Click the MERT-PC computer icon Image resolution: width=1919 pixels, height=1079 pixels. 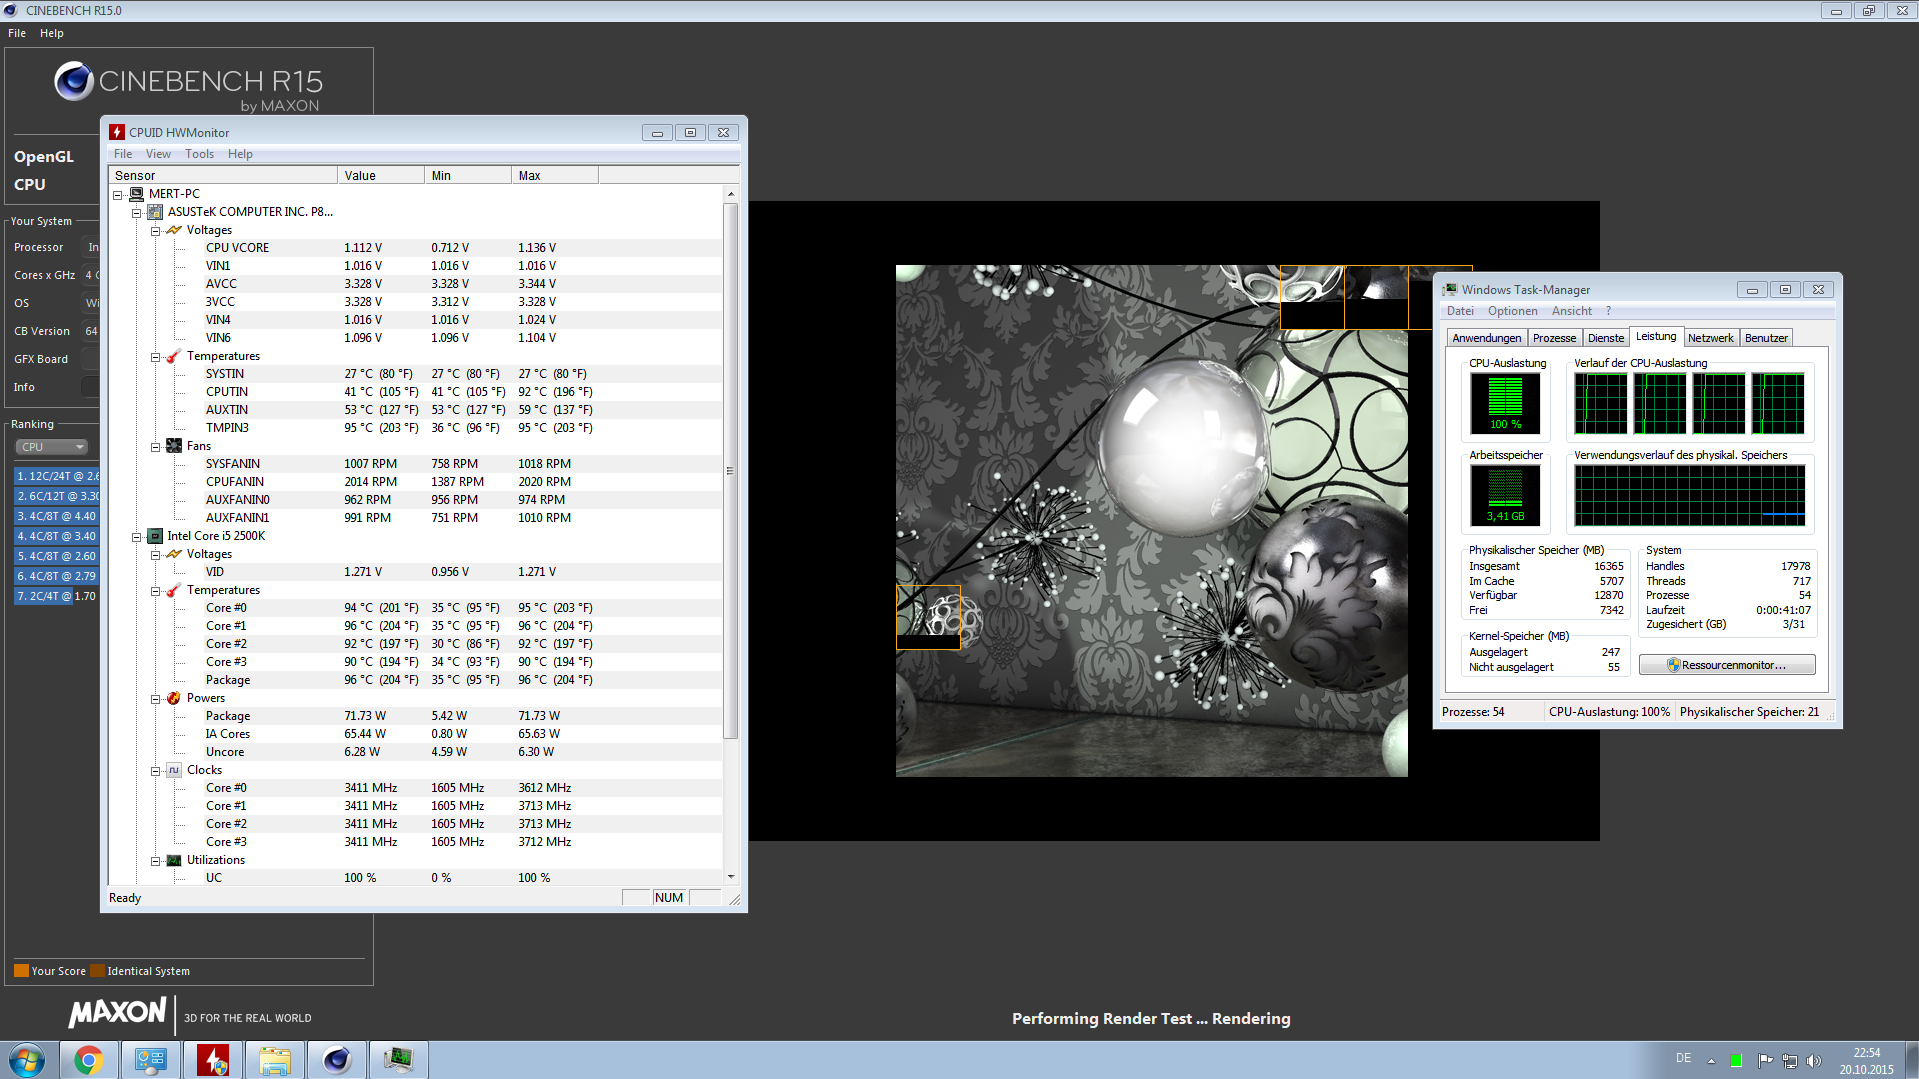click(x=136, y=194)
